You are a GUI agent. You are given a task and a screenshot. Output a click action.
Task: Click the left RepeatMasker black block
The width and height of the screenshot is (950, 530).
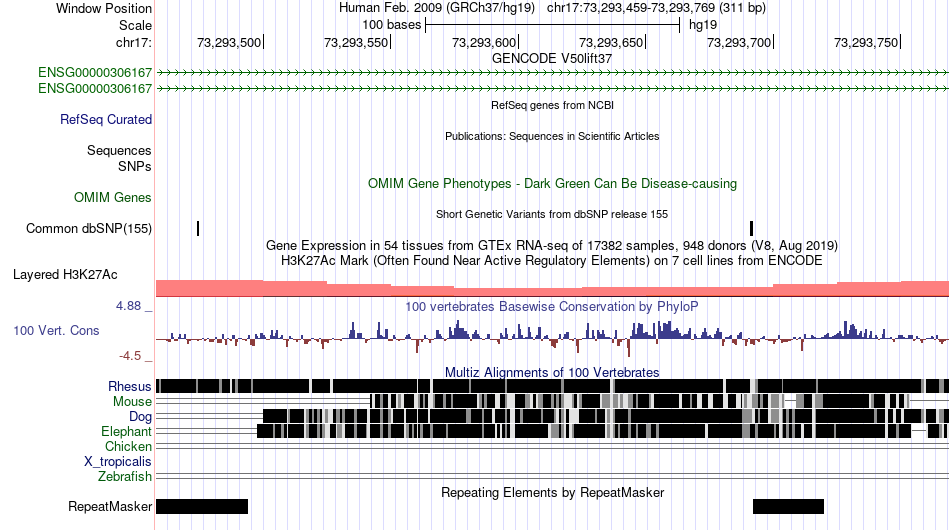[x=202, y=506]
